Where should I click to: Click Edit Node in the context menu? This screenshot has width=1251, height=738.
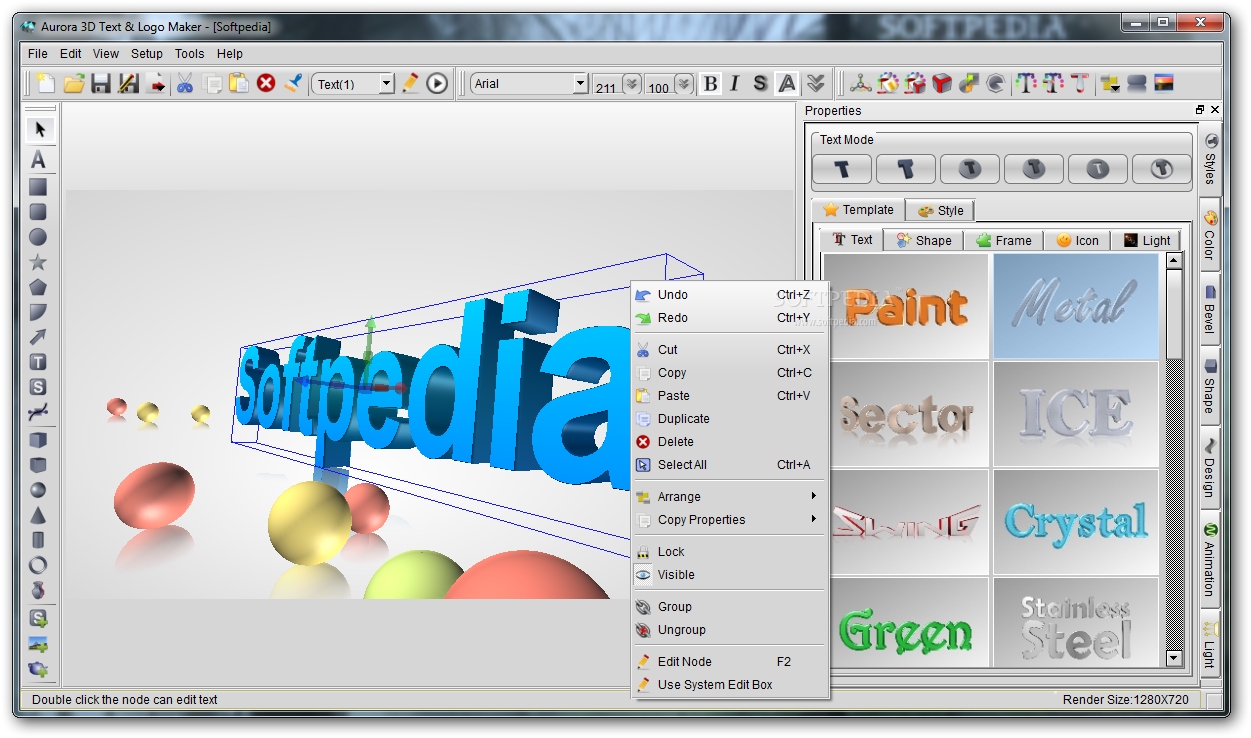tap(730, 662)
